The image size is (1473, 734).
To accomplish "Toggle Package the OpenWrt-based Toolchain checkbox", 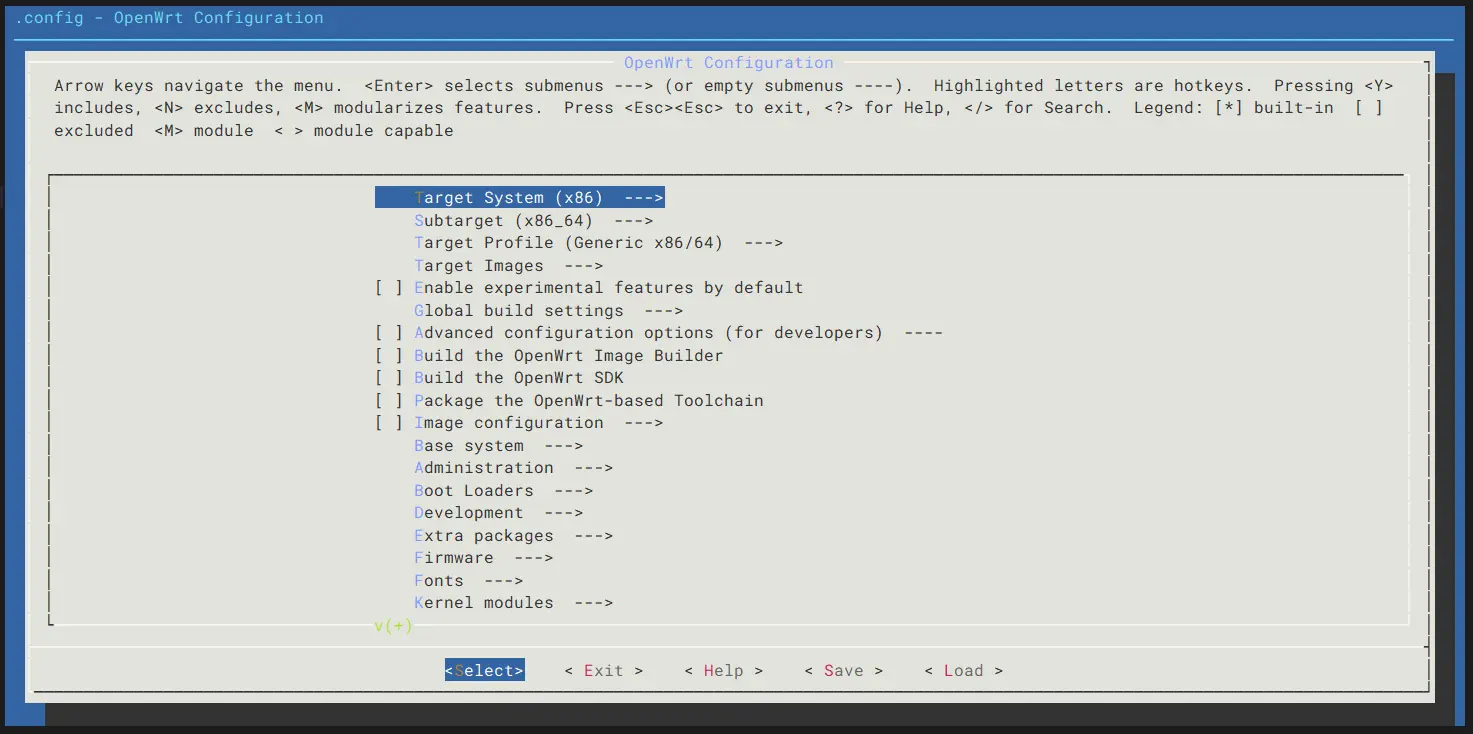I will [389, 401].
